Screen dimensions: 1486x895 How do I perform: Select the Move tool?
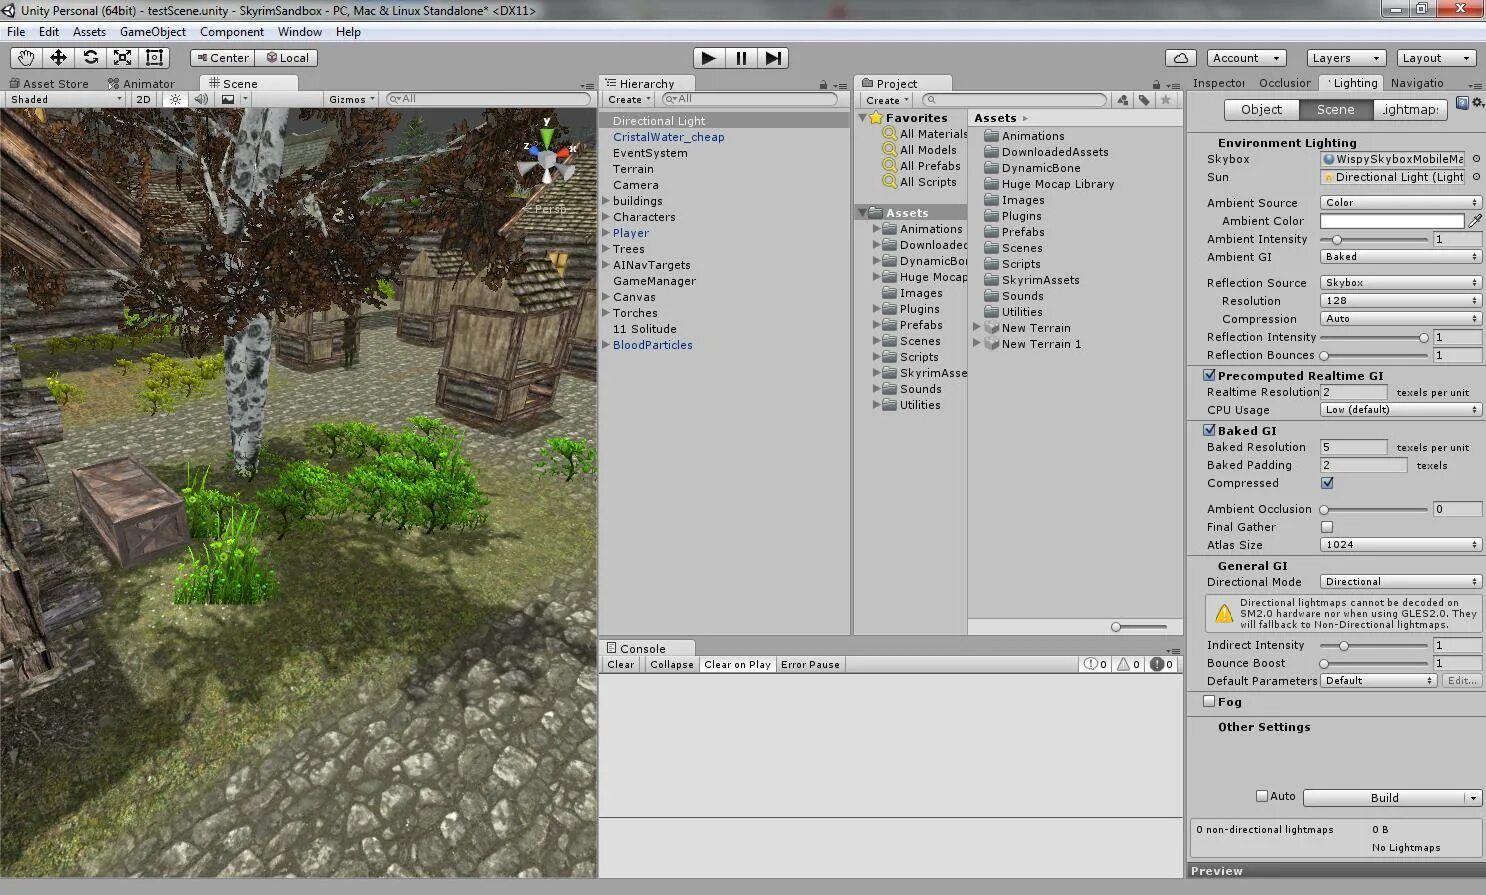58,58
